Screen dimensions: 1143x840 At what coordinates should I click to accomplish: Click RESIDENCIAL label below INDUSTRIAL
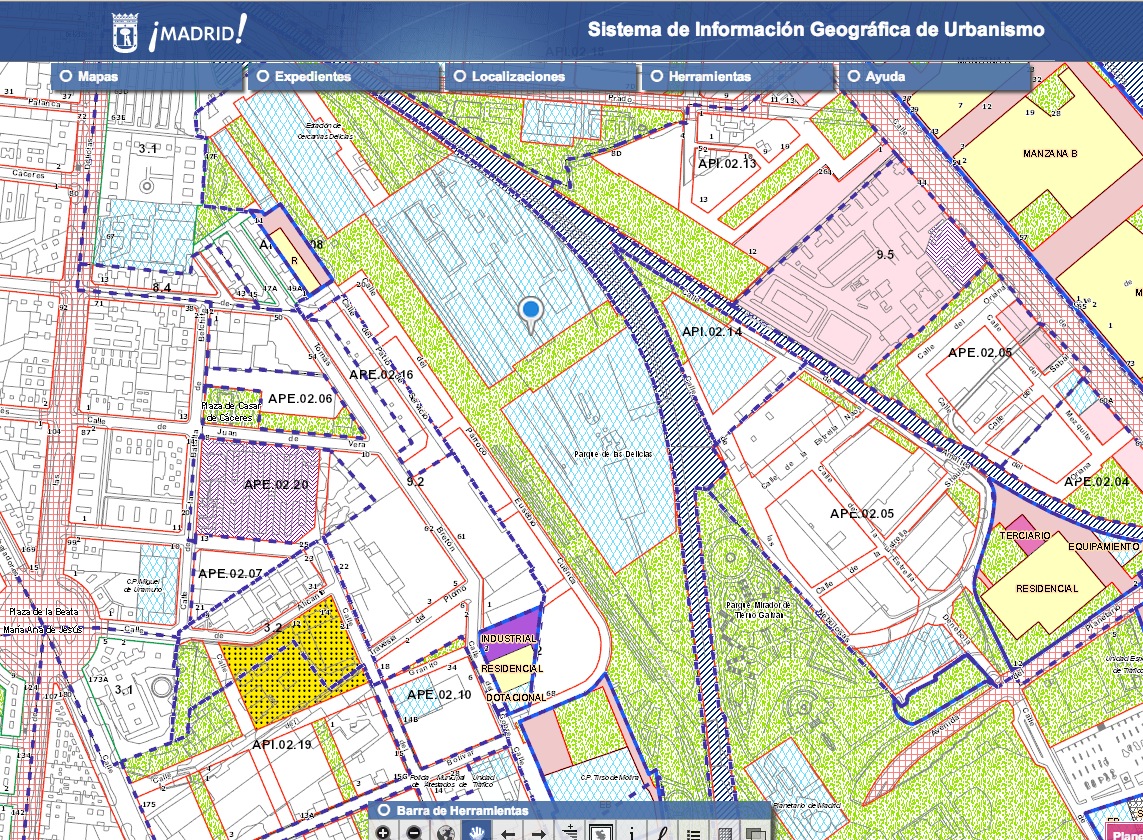[x=512, y=669]
